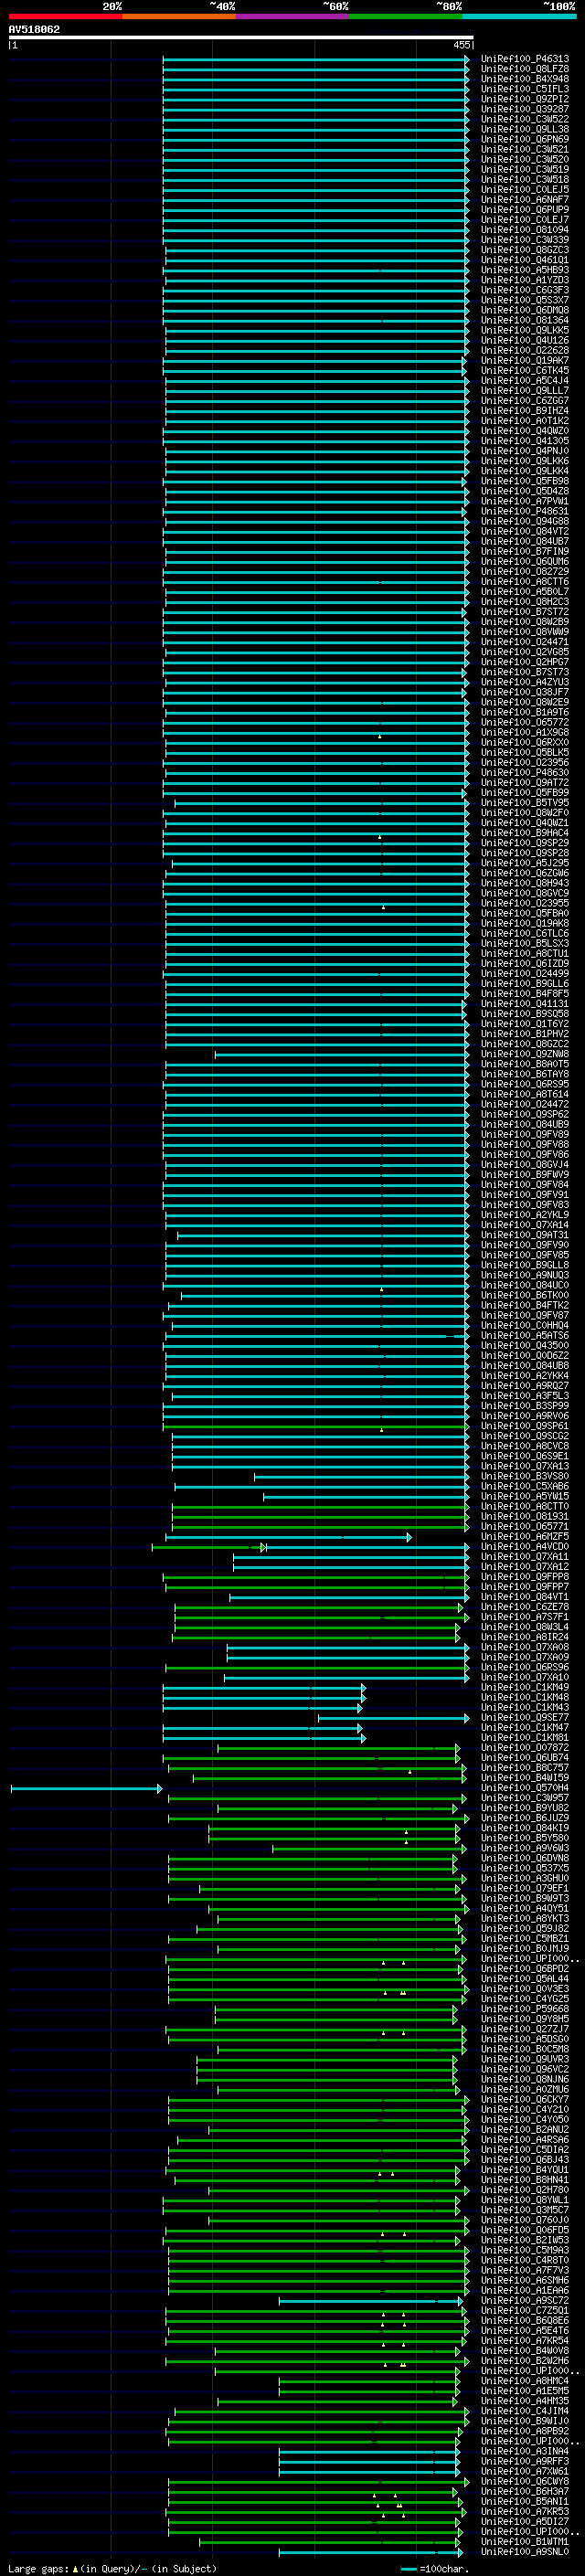This screenshot has width=585, height=2576.
Task: Select hit label UniRef100_C6G3F3
Action: (x=524, y=290)
